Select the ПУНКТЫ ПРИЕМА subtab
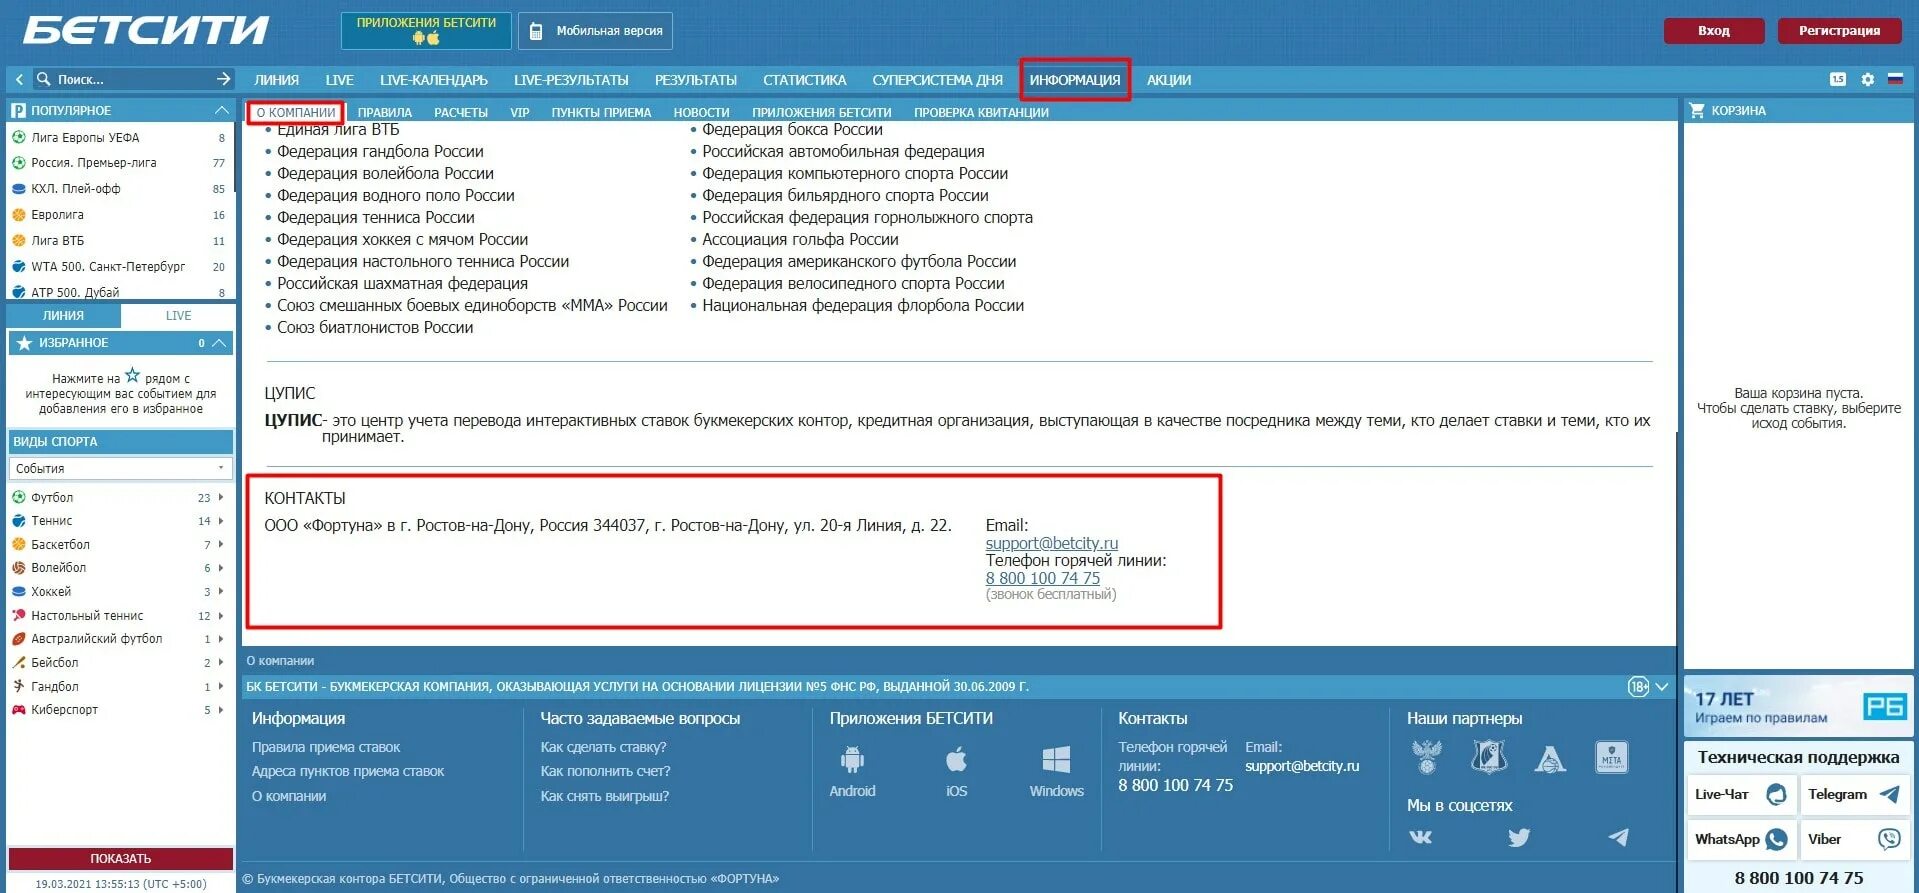This screenshot has height=893, width=1919. 601,112
